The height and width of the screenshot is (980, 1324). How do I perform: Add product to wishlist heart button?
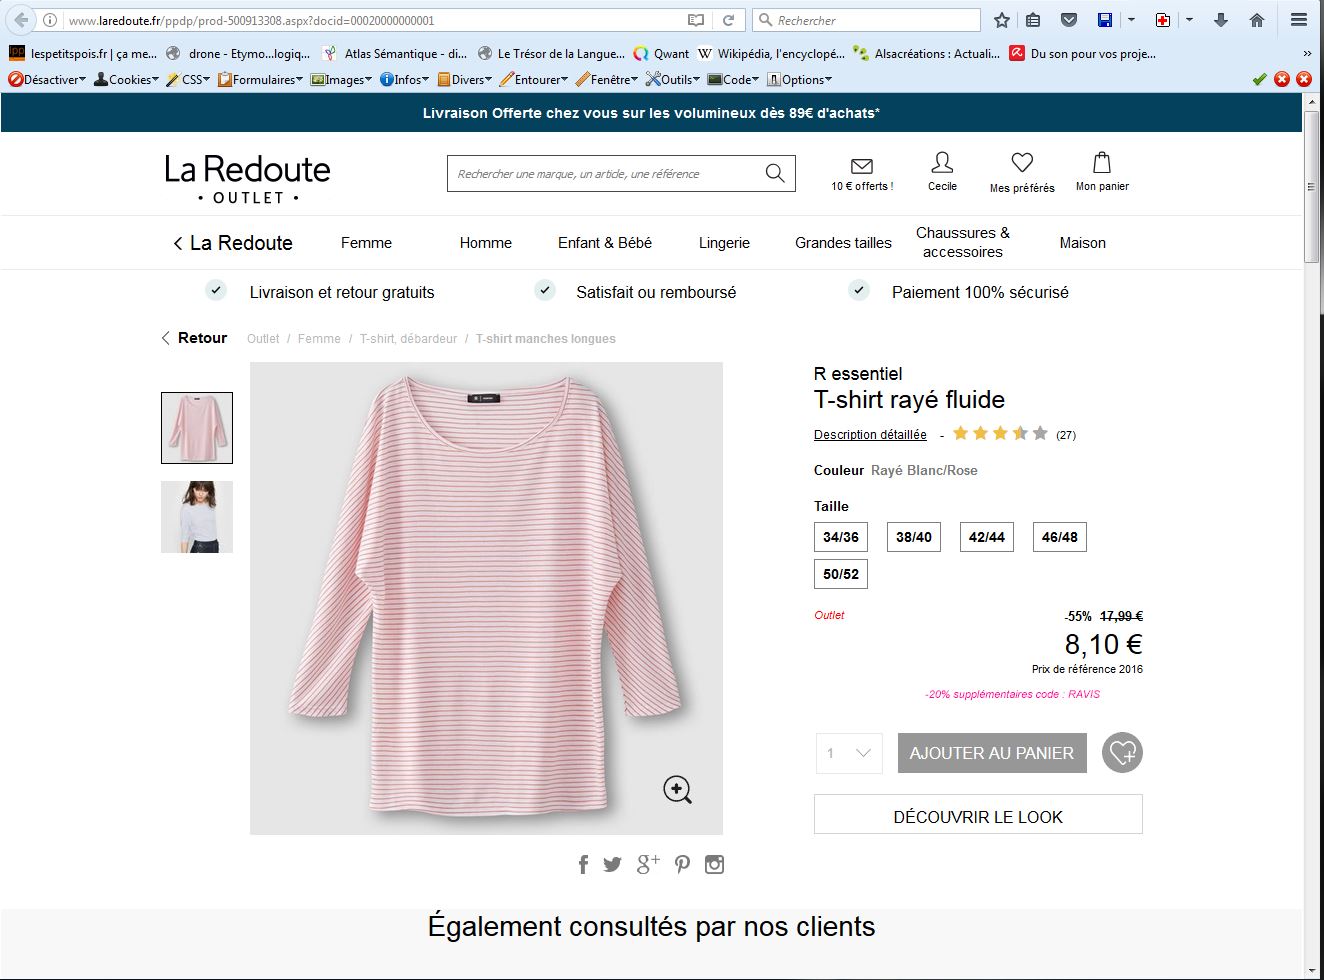point(1122,753)
